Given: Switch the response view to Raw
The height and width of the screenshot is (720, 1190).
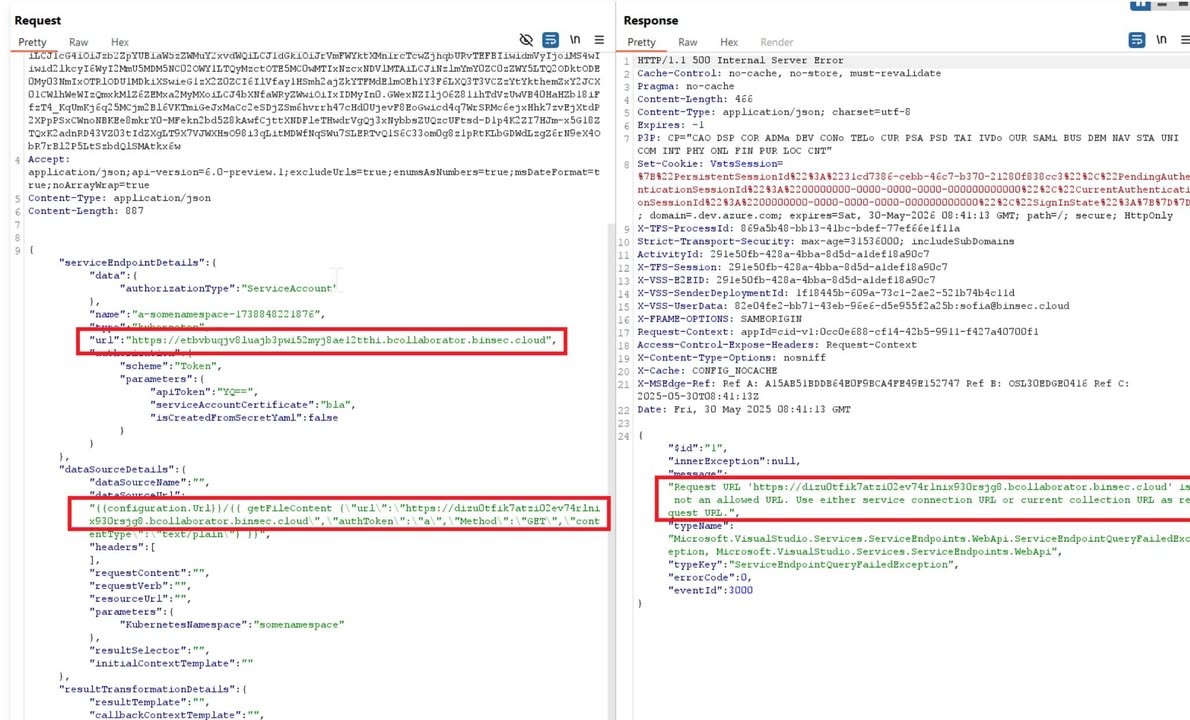Looking at the screenshot, I should point(688,41).
